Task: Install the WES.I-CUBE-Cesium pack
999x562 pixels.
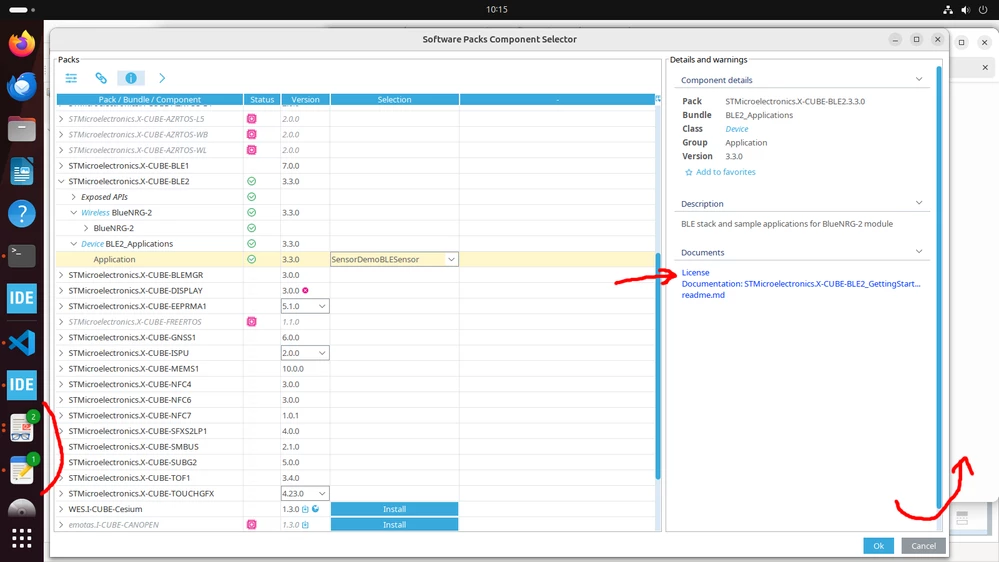Action: pyautogui.click(x=394, y=509)
